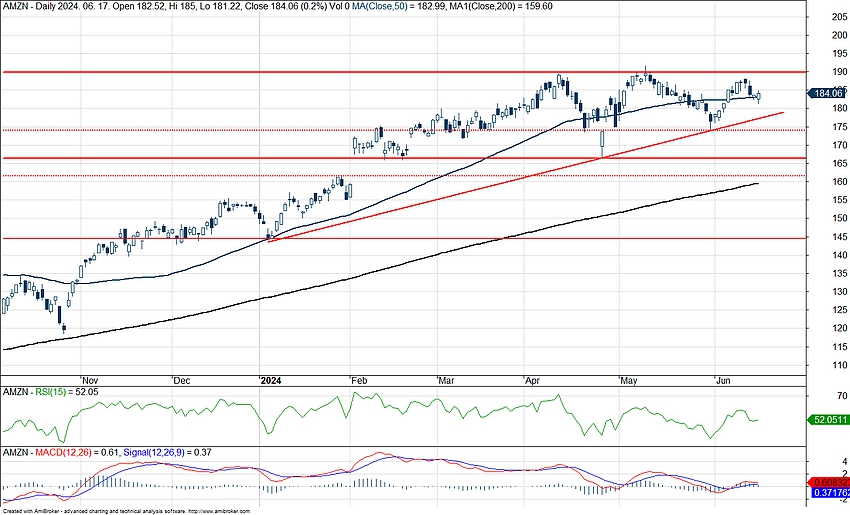This screenshot has width=850, height=515.
Task: Click the AMZN Daily chart title text
Action: click(176, 6)
